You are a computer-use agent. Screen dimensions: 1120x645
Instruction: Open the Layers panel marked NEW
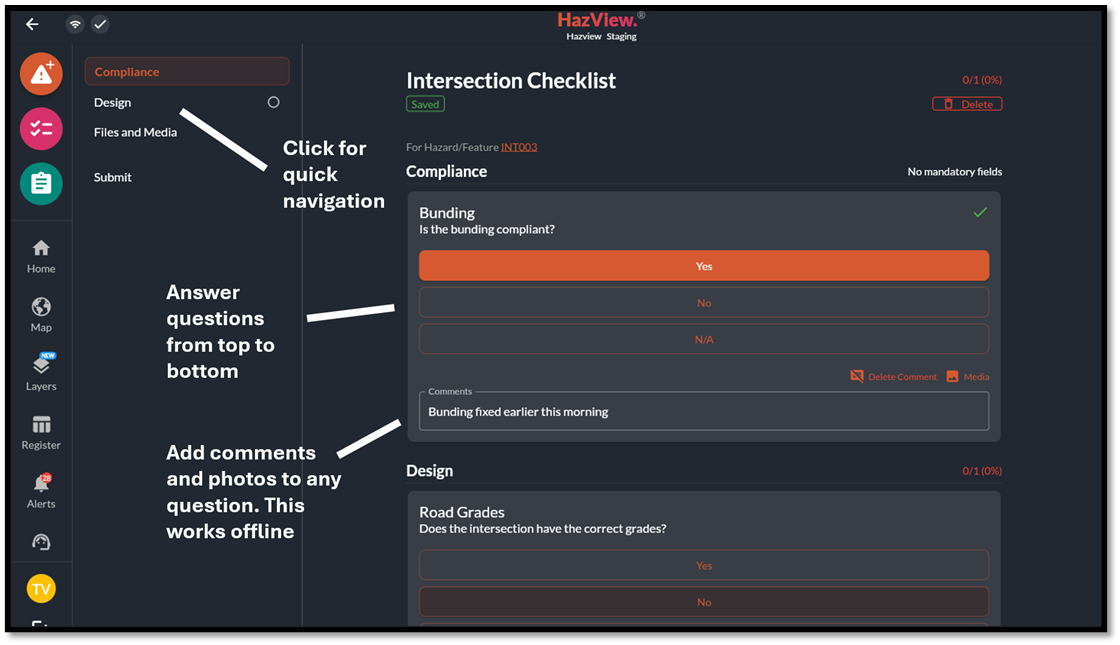coord(41,372)
